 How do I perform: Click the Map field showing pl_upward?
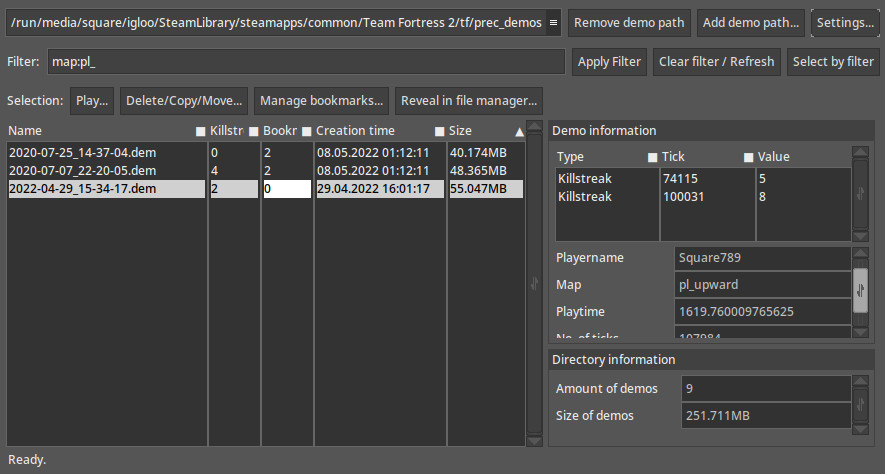pyautogui.click(x=763, y=284)
